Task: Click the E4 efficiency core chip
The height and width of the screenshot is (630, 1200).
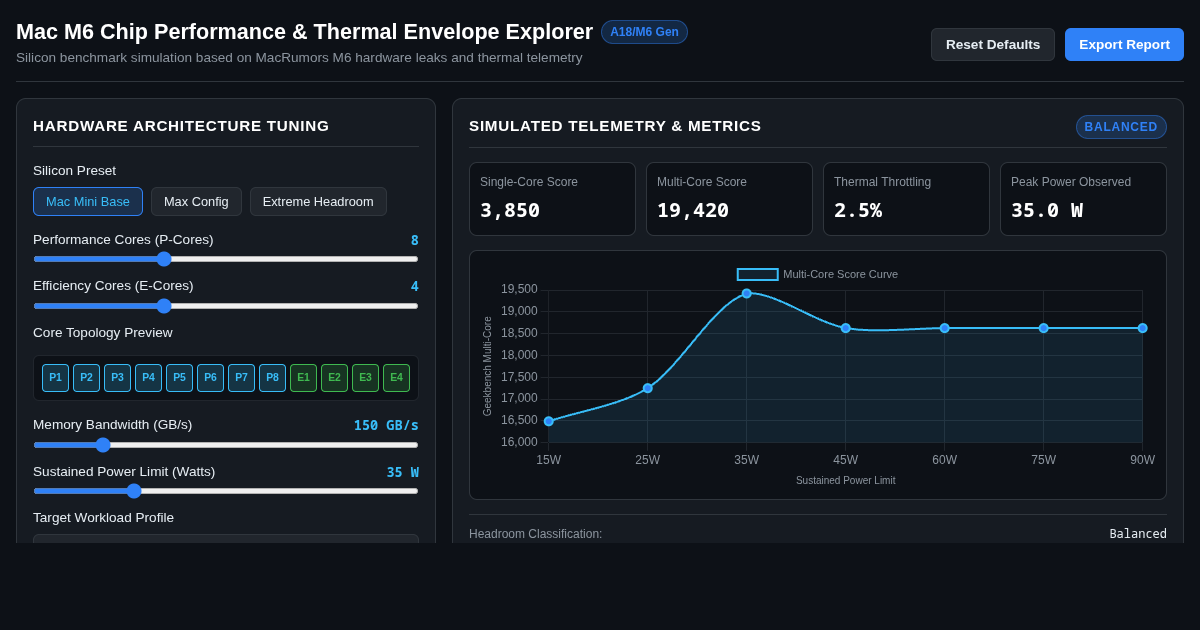Action: [x=396, y=378]
